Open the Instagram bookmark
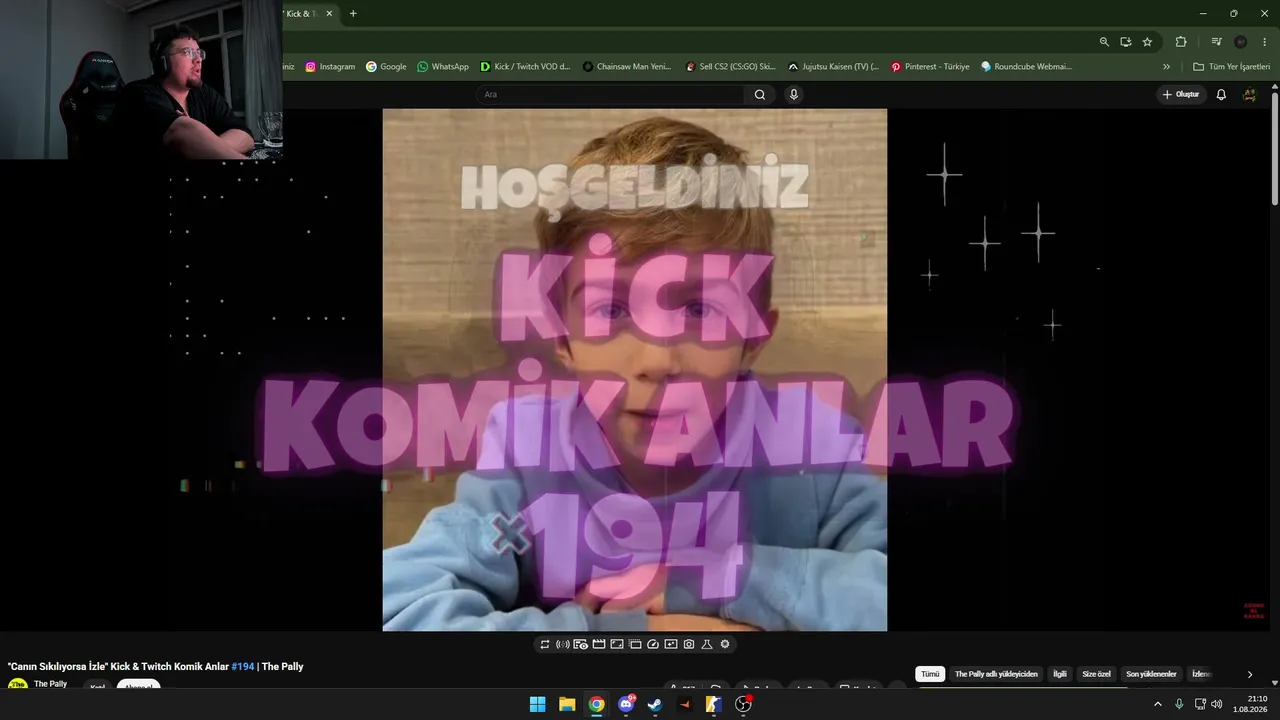 330,67
